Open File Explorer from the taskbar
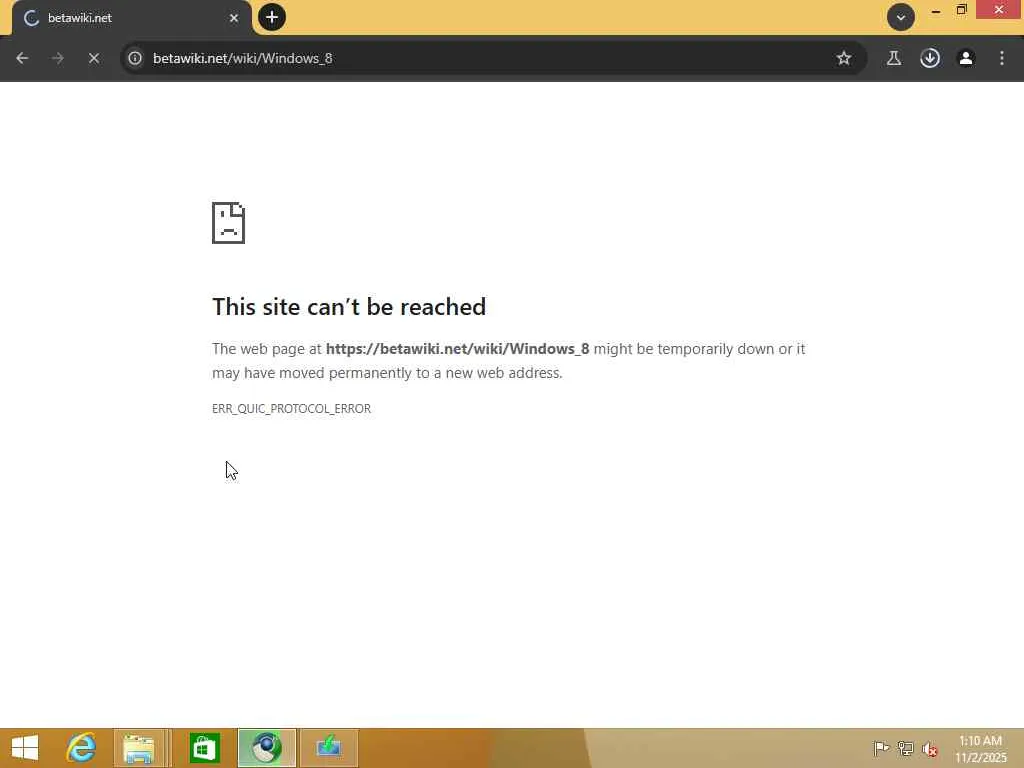The image size is (1024, 768). pyautogui.click(x=139, y=748)
